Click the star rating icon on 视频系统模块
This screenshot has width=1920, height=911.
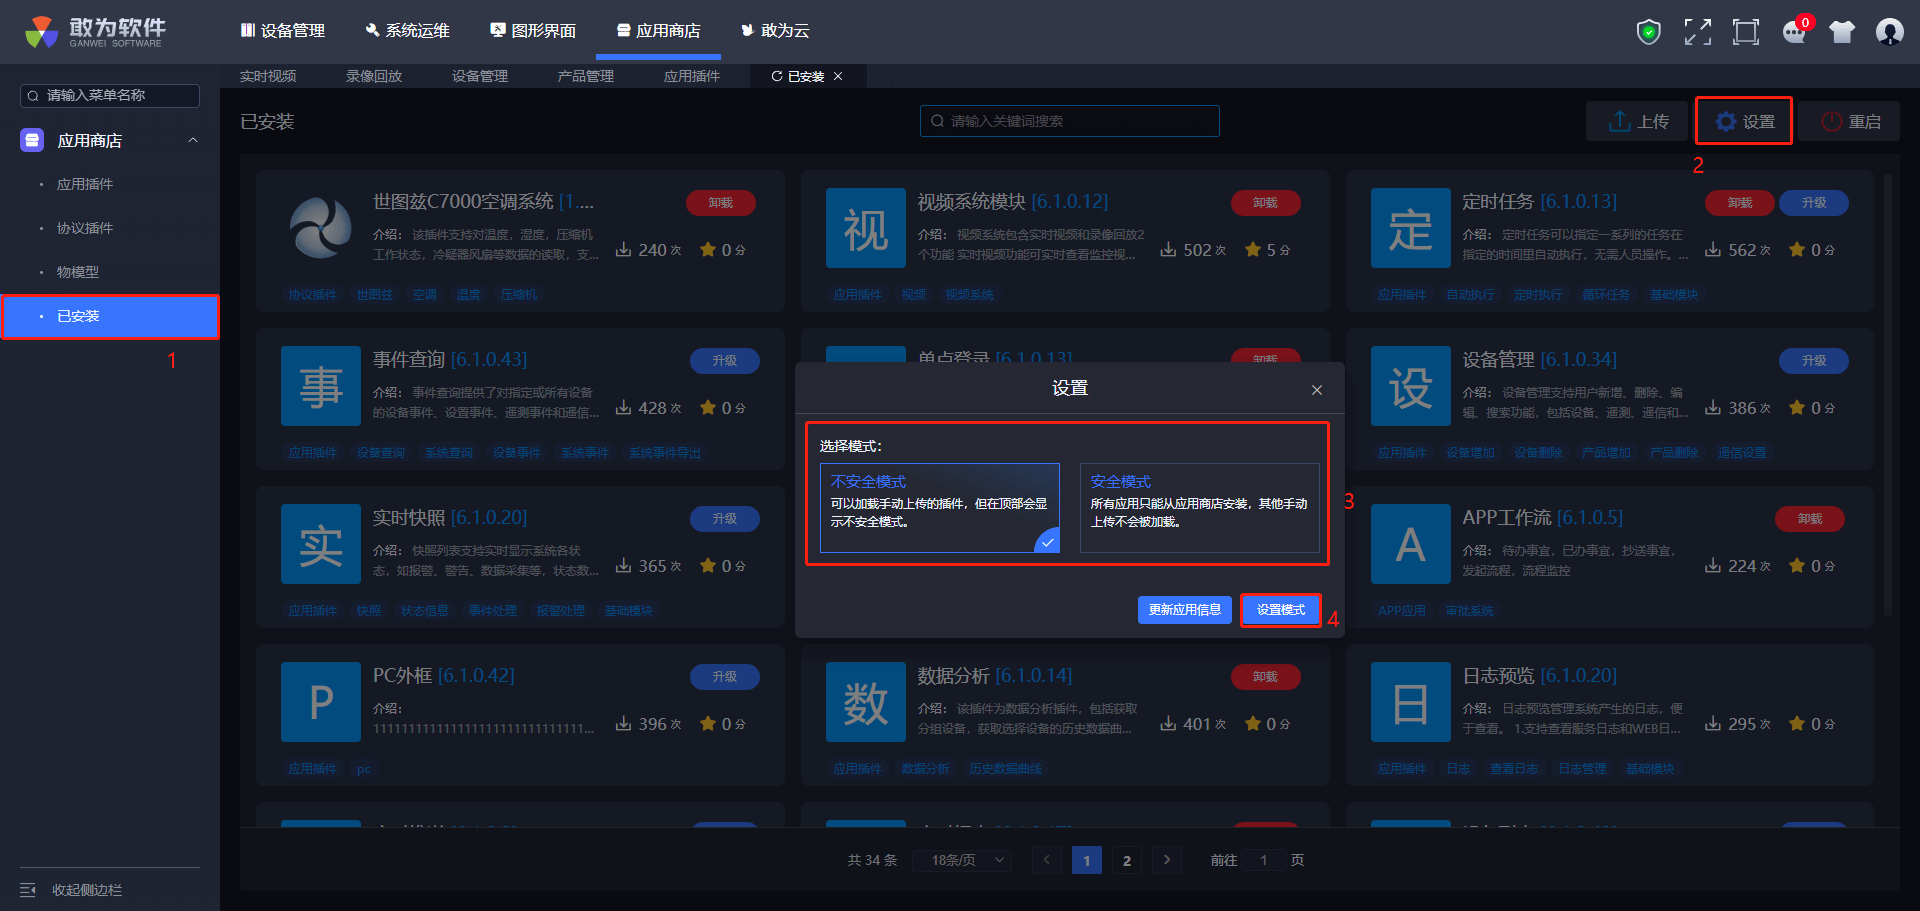coord(1253,249)
